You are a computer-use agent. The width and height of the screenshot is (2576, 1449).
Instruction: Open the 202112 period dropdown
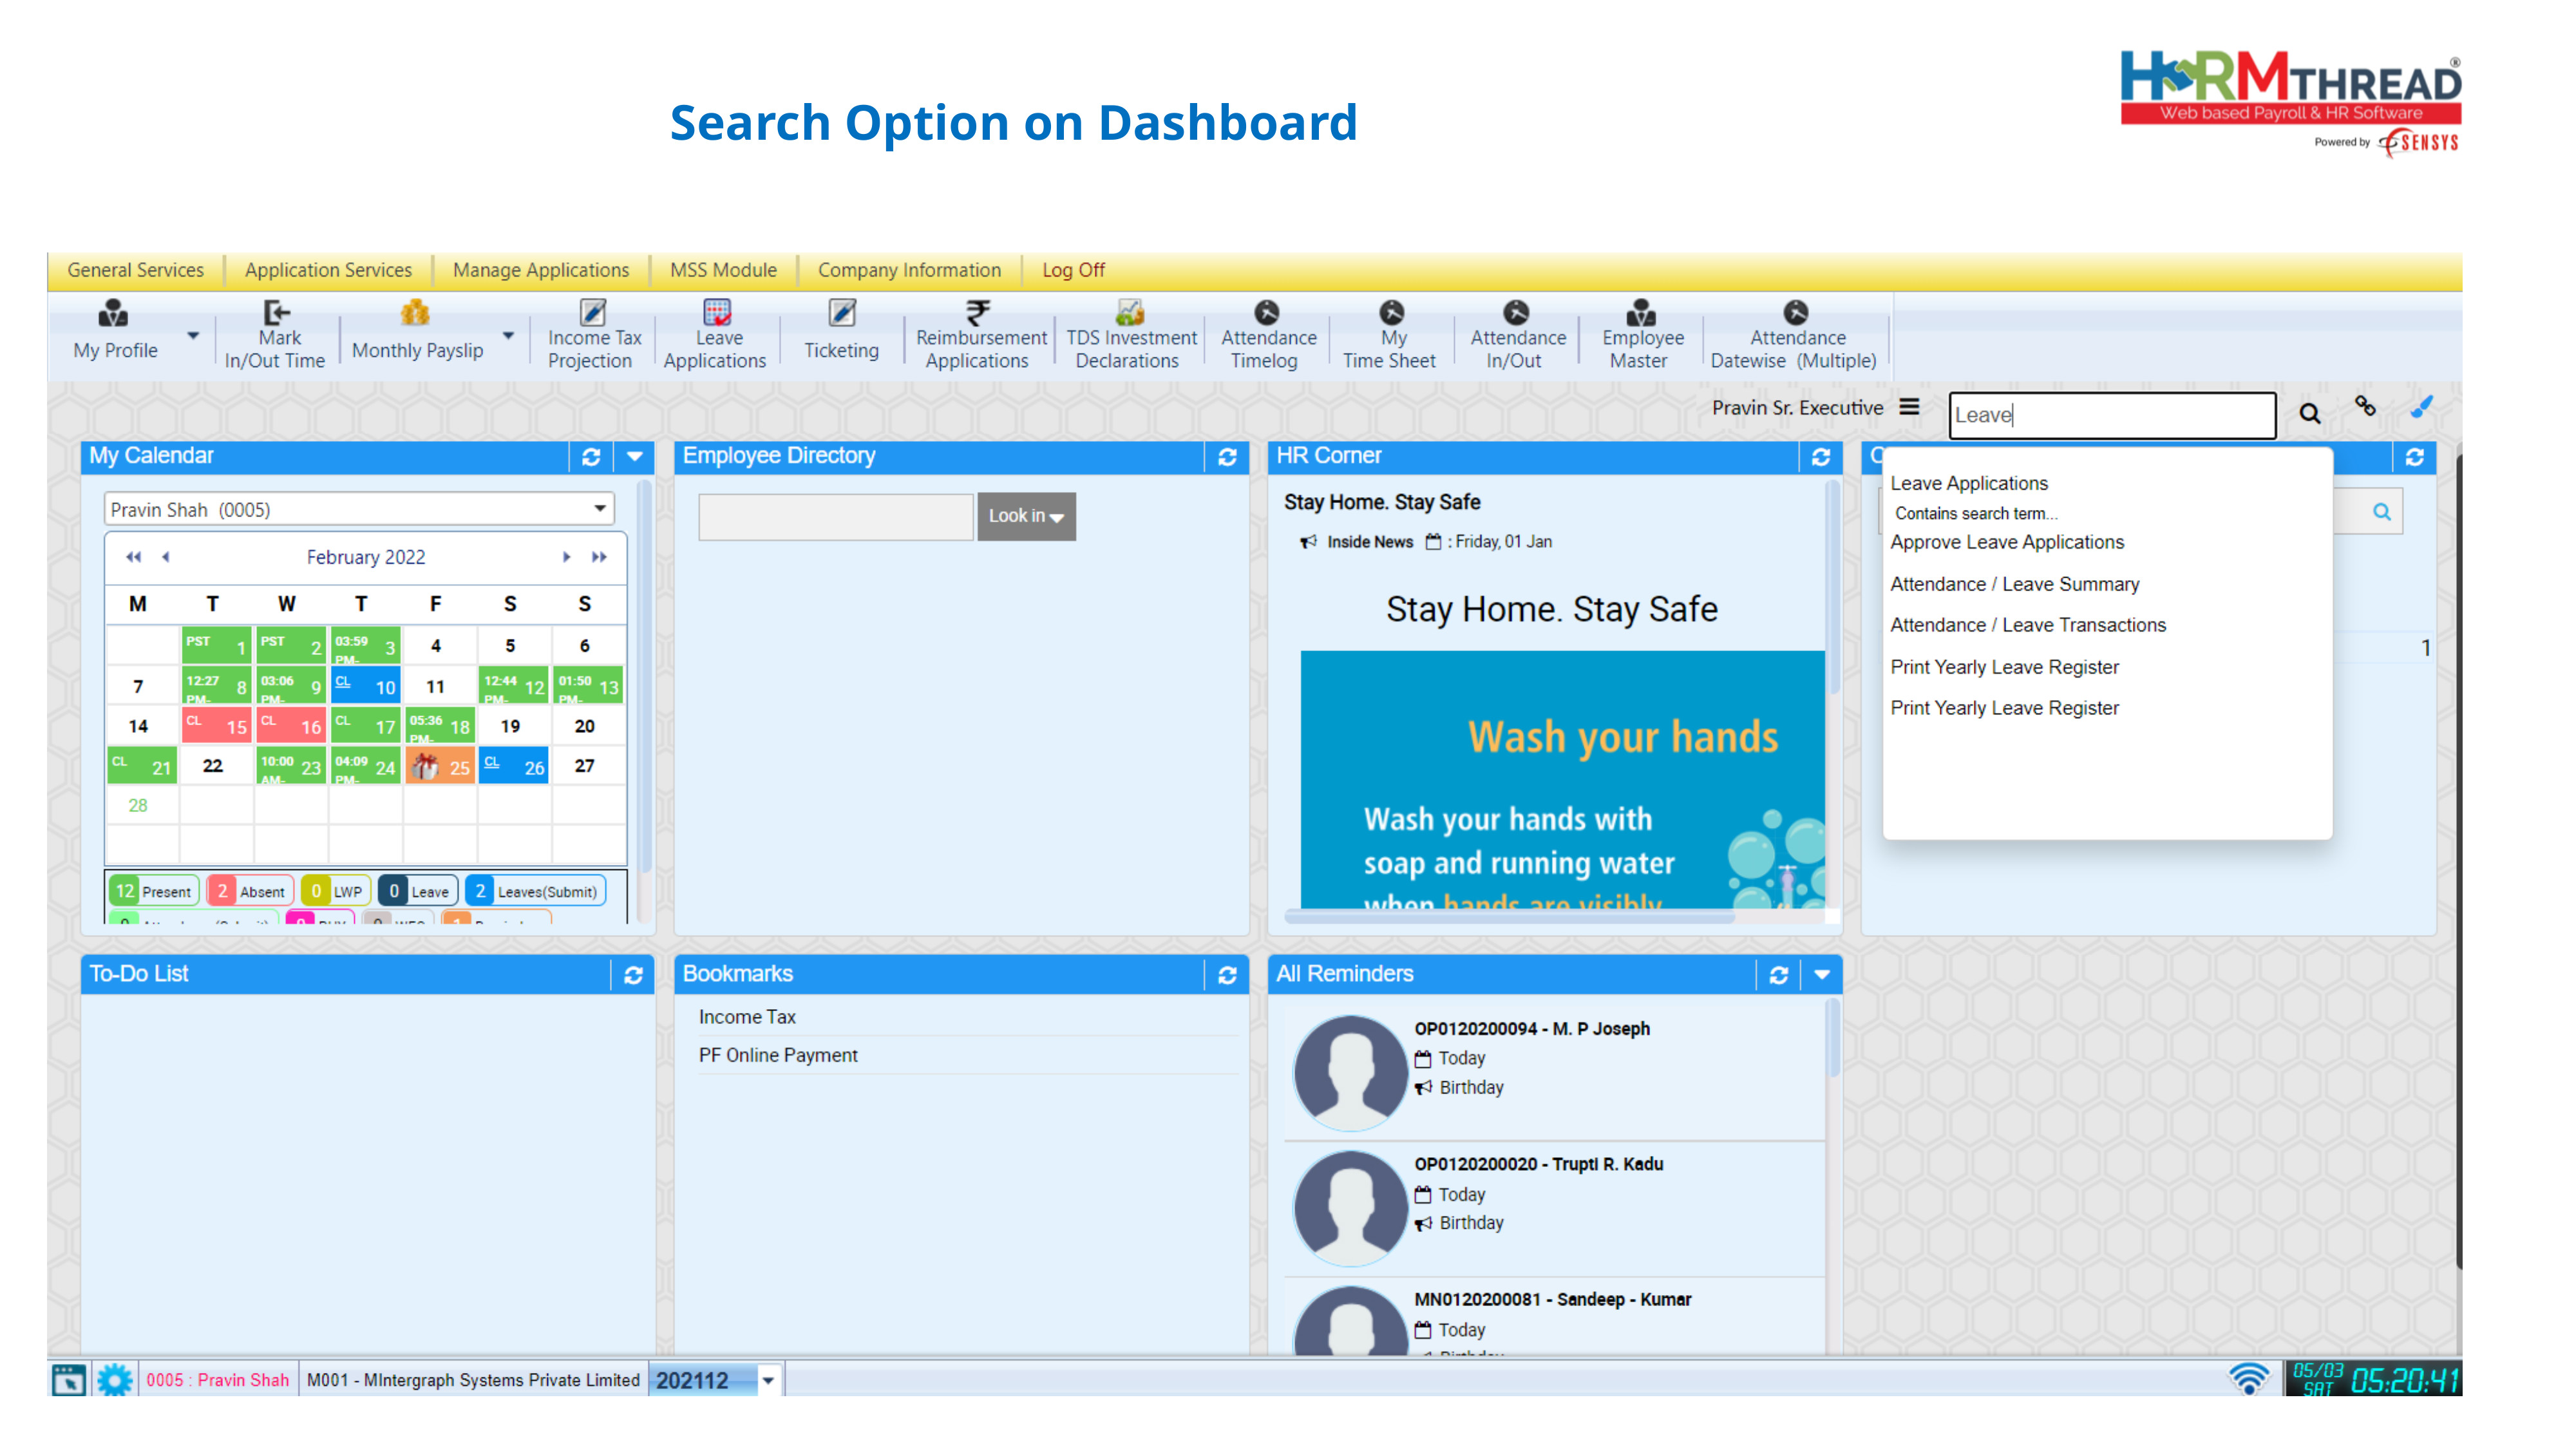coord(768,1381)
